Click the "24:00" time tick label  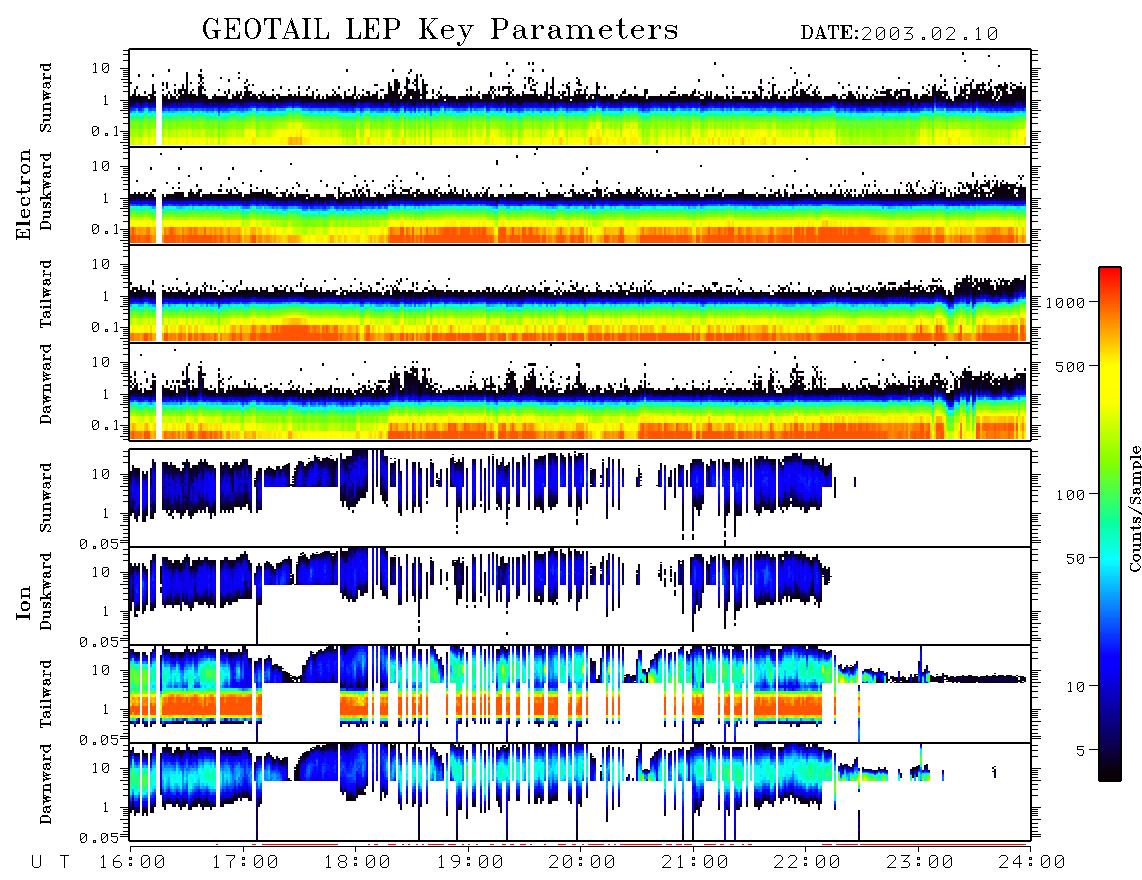tap(1031, 863)
